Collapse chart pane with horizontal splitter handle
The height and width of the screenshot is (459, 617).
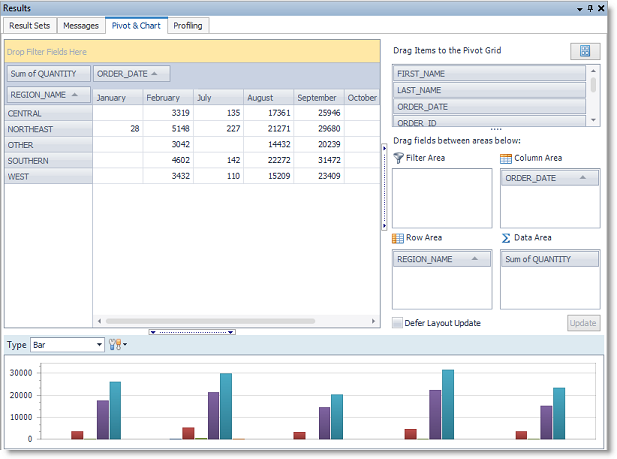click(x=191, y=331)
